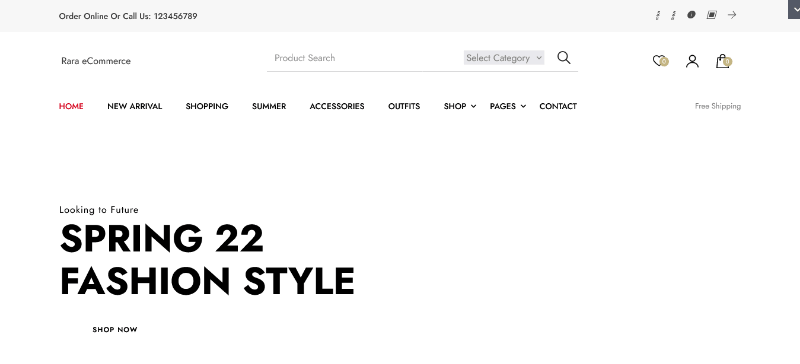Image resolution: width=800 pixels, height=364 pixels.
Task: Click the Free Shipping link
Action: tap(718, 106)
